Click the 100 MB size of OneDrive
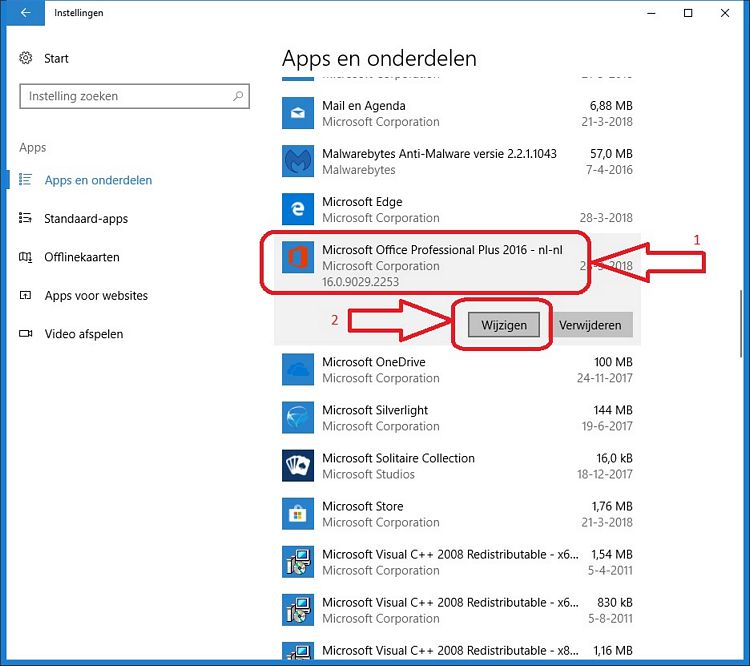The image size is (750, 666). click(x=613, y=362)
